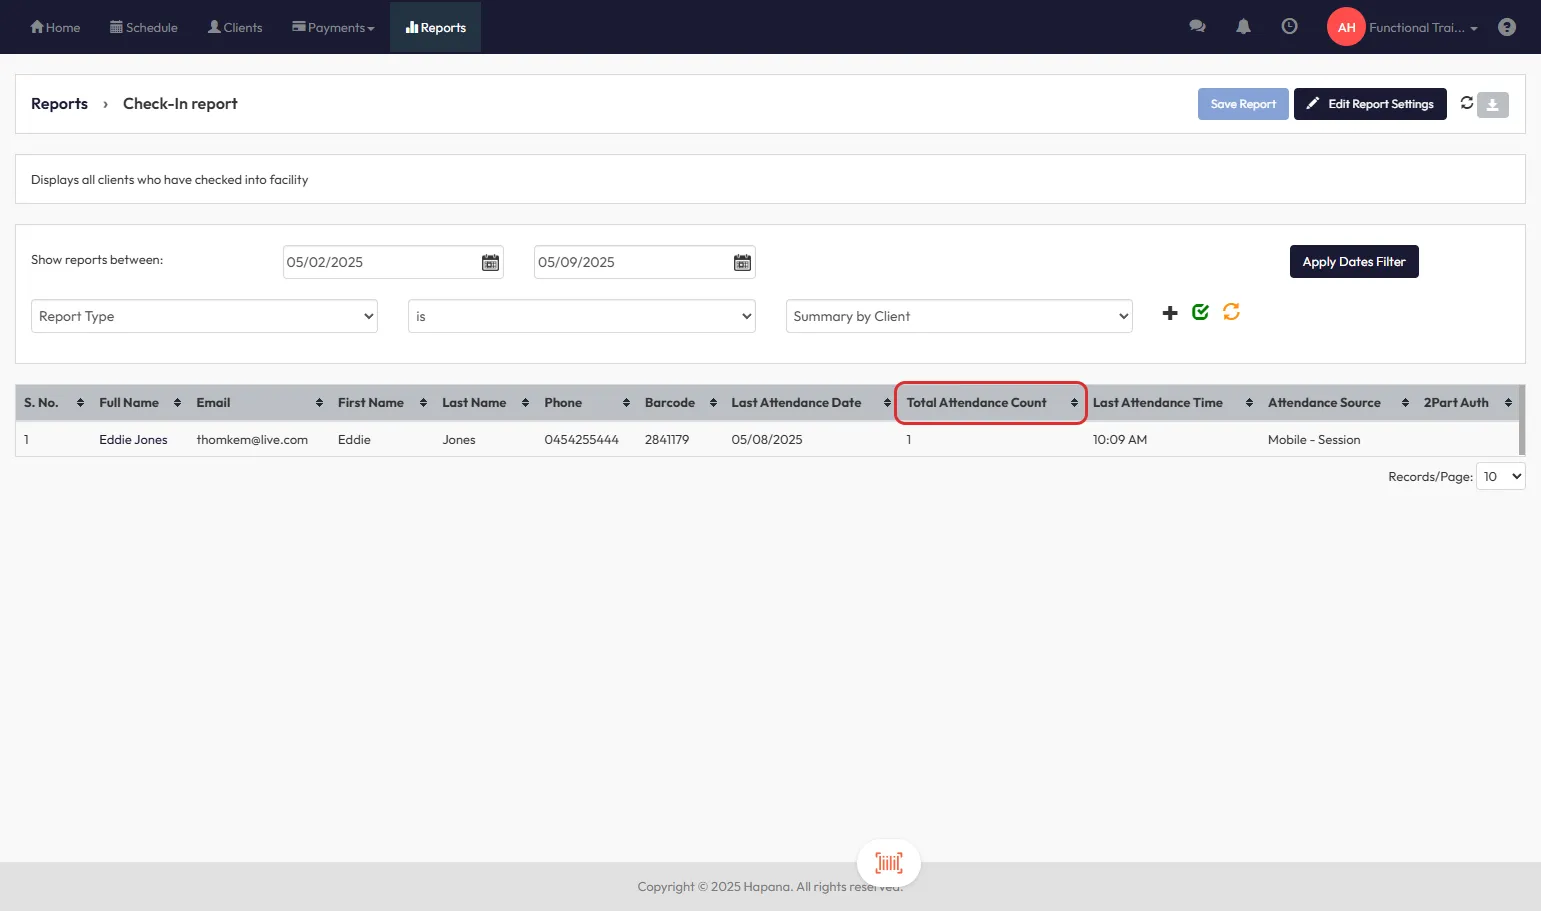1541x911 pixels.
Task: Add a filter with plus icon
Action: tap(1170, 313)
